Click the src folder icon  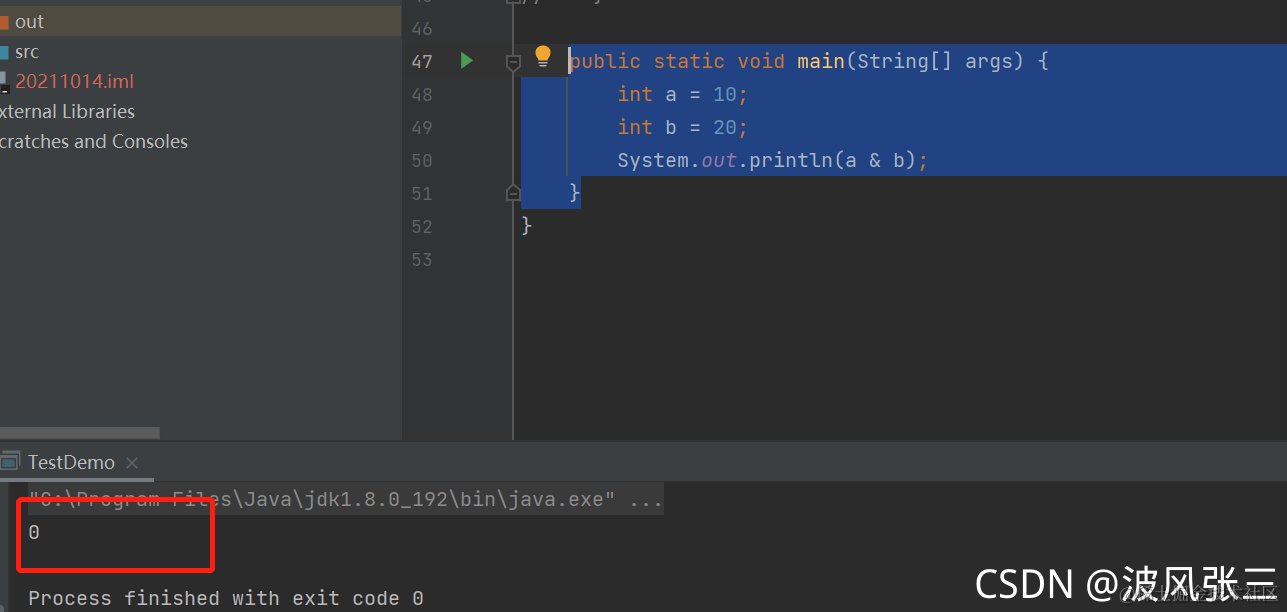coord(4,52)
